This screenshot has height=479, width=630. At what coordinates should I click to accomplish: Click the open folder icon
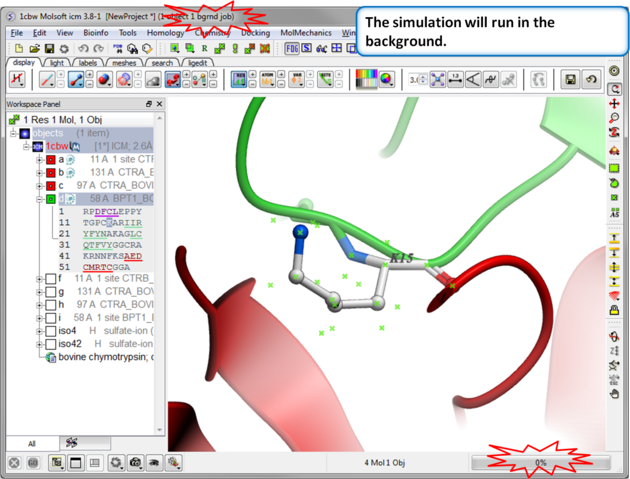(34, 48)
